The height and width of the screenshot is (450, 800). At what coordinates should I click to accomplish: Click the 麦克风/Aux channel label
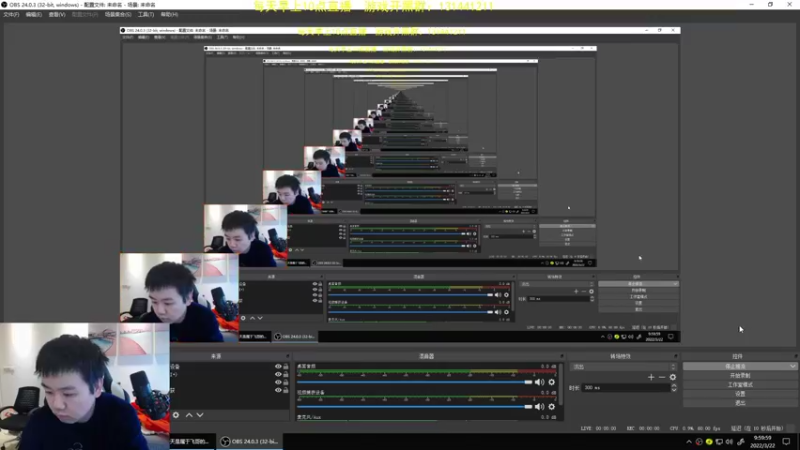point(309,417)
